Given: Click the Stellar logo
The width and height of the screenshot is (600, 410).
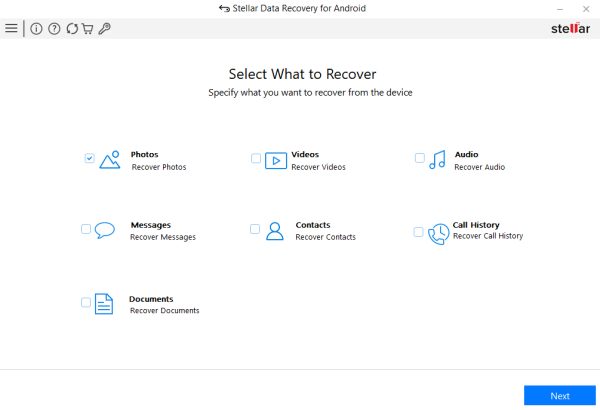Looking at the screenshot, I should click(571, 28).
